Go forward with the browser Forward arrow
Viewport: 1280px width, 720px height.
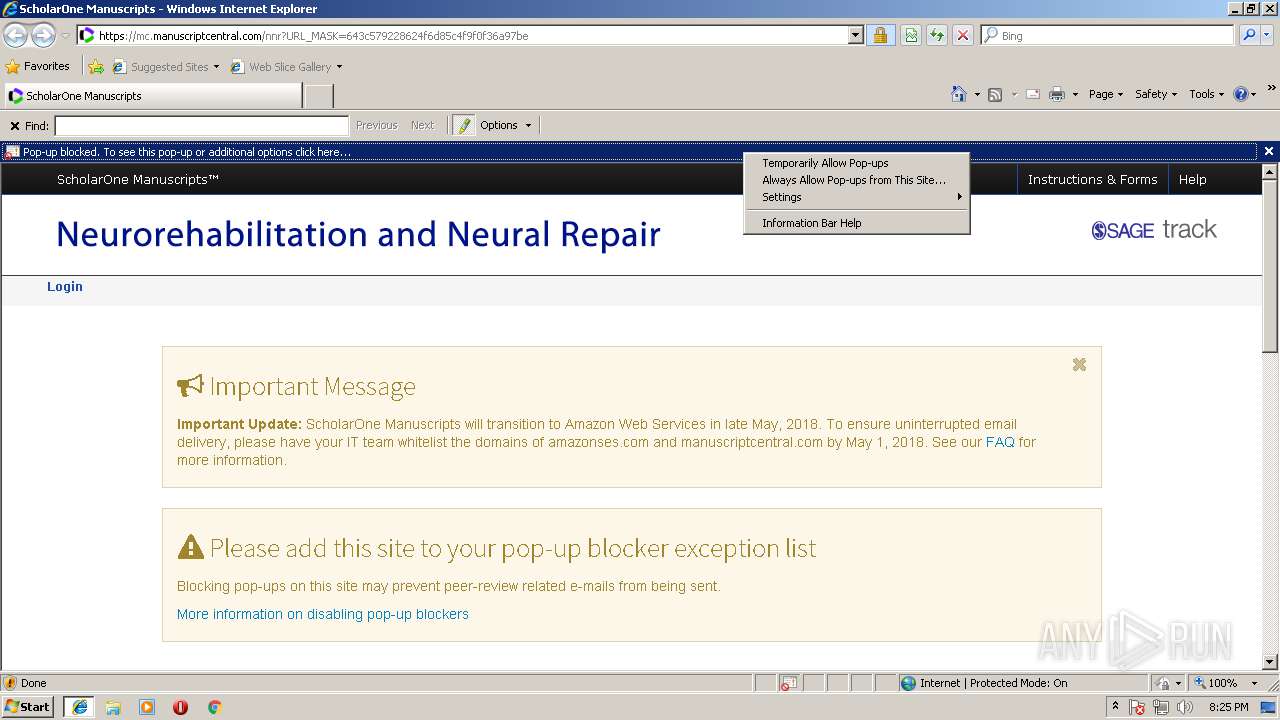click(x=43, y=36)
